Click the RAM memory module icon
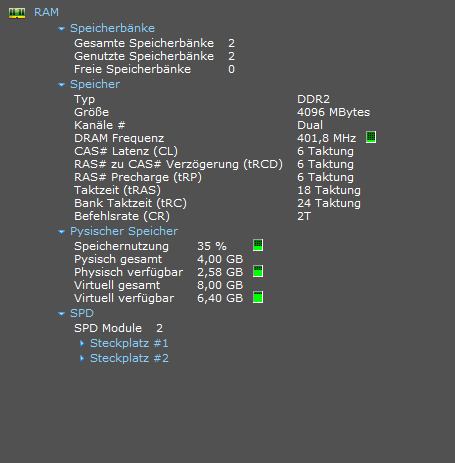Viewport: 455px width, 463px height. pyautogui.click(x=17, y=13)
